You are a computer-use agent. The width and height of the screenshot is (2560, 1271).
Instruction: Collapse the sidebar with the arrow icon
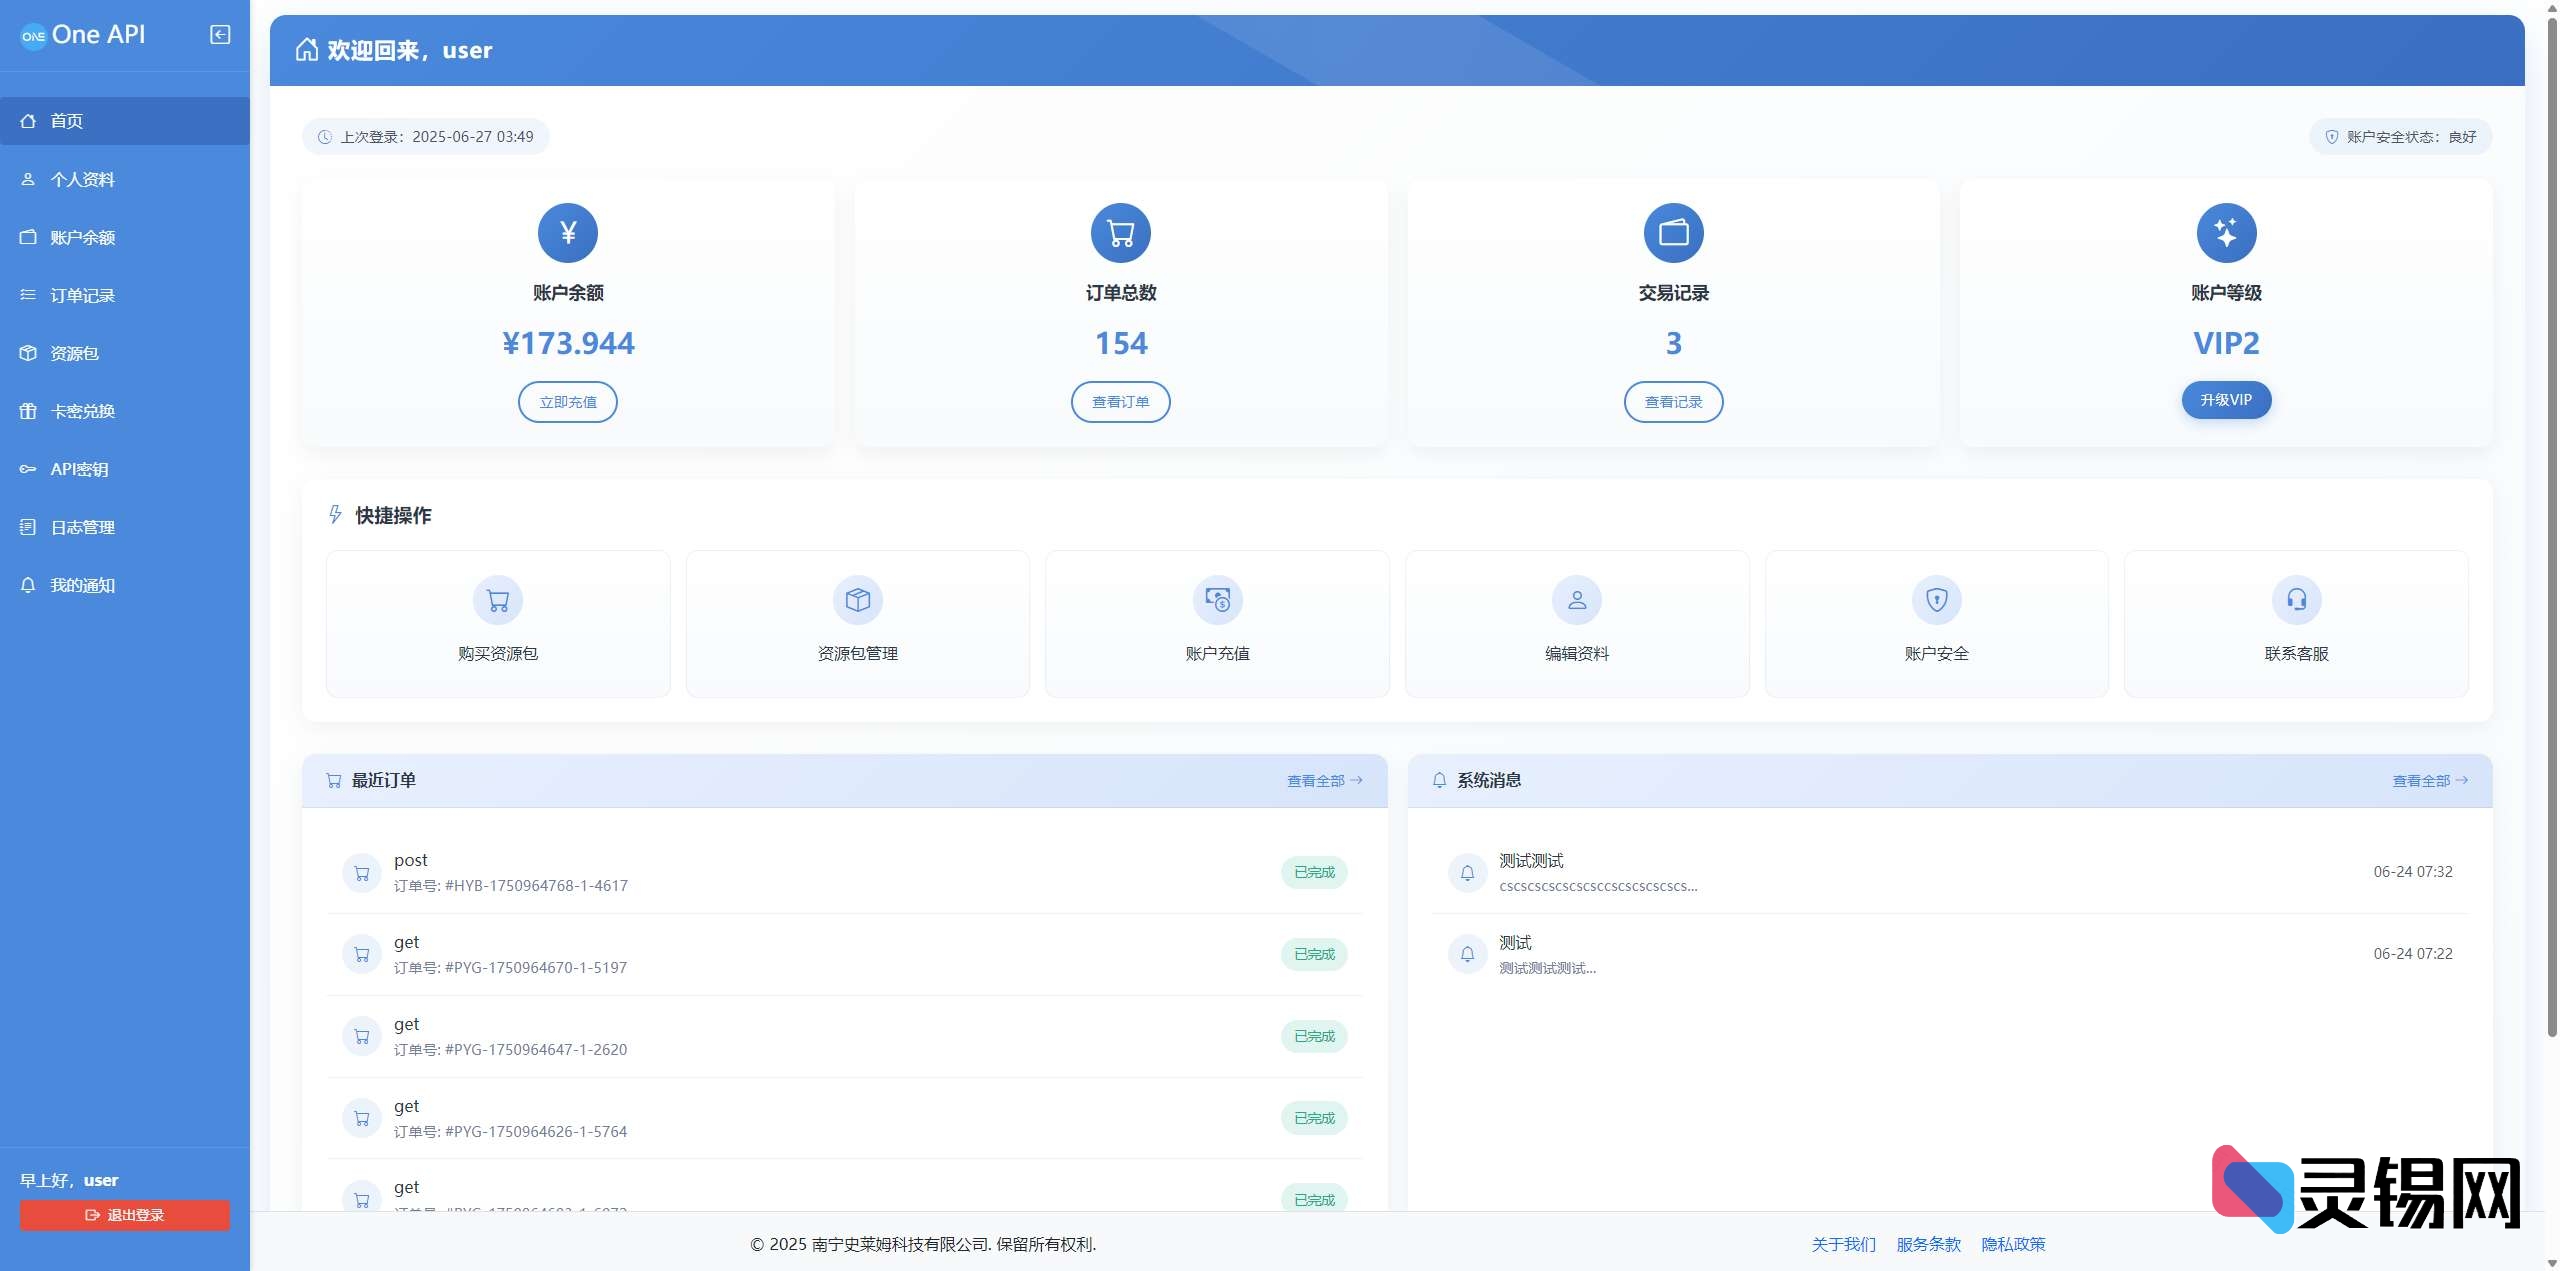point(220,35)
